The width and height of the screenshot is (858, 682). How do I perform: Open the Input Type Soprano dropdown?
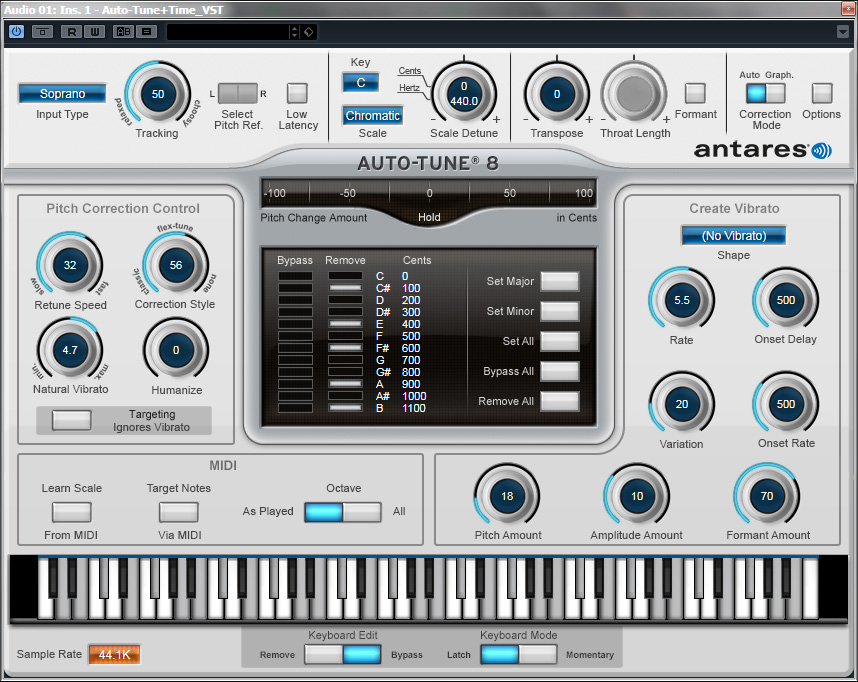click(x=62, y=94)
